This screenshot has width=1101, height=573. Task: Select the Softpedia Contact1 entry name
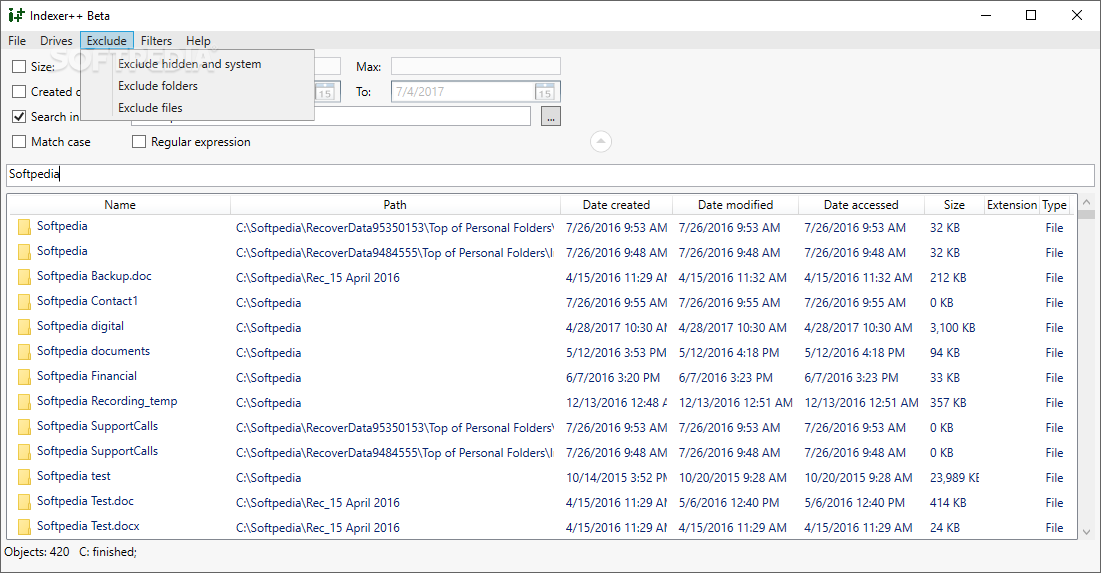(87, 301)
